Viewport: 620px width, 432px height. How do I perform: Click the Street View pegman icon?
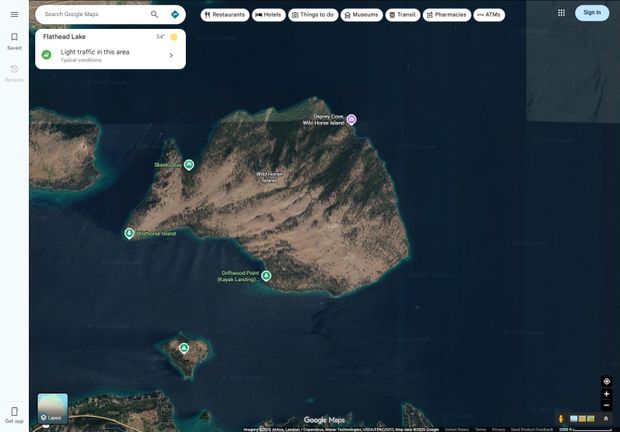(x=561, y=419)
